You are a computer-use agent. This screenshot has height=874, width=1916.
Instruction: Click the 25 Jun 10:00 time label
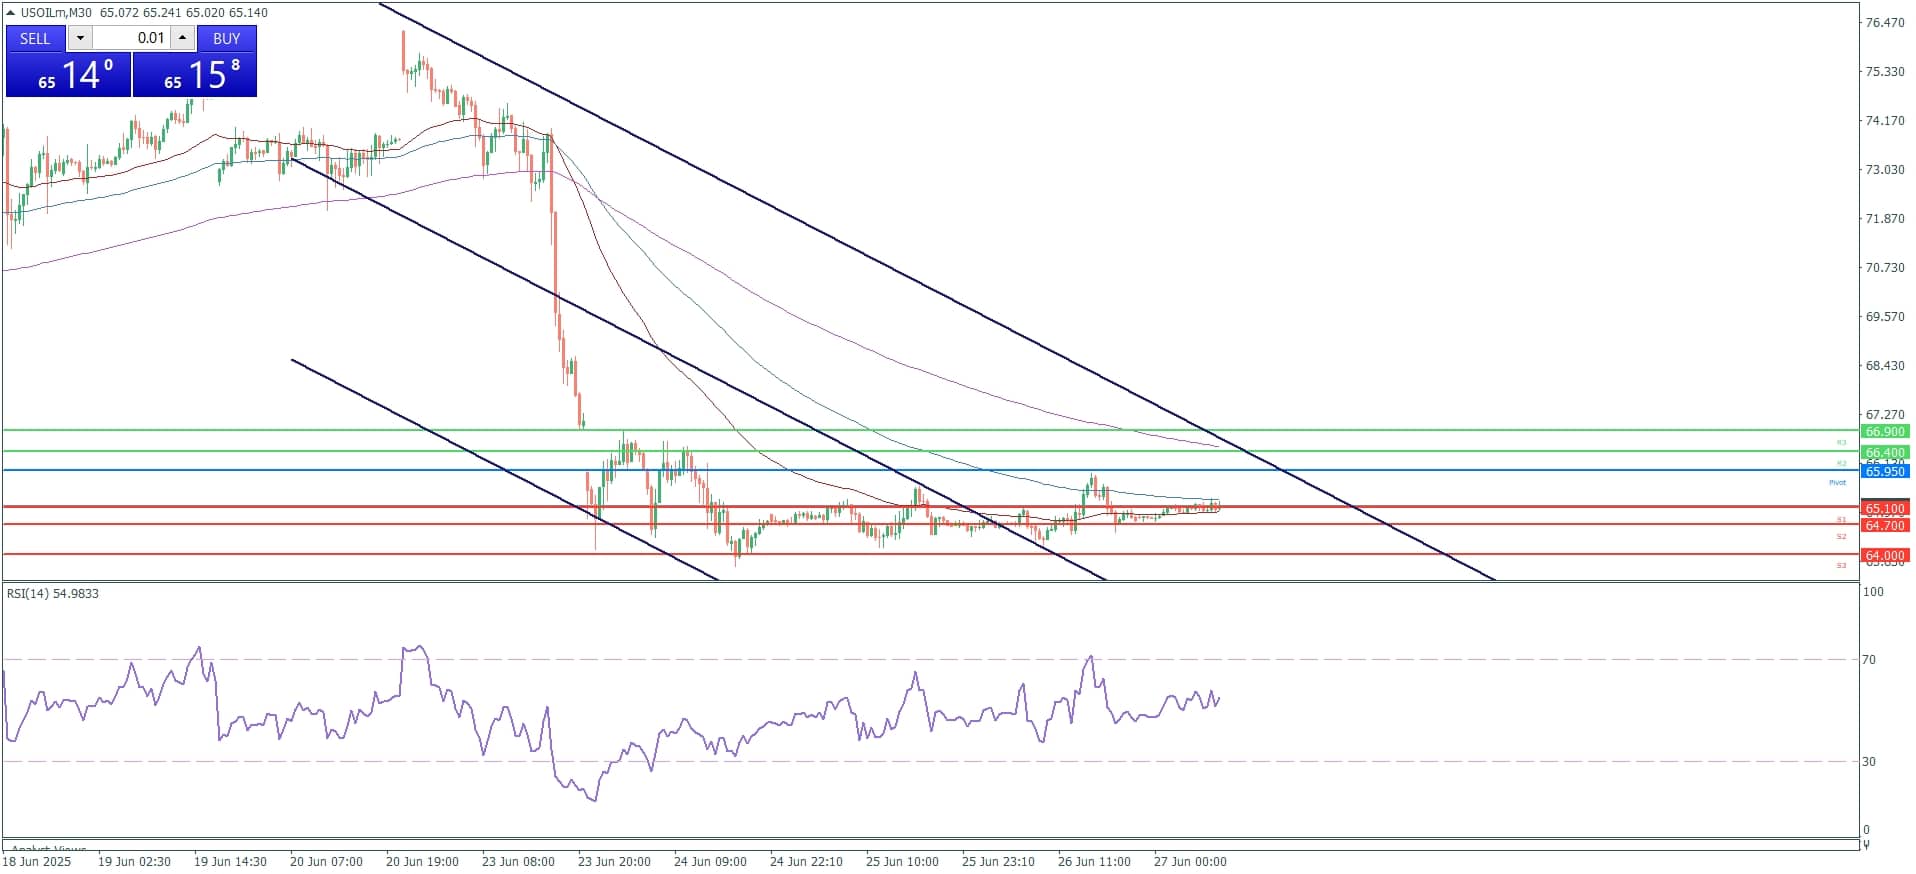pyautogui.click(x=902, y=862)
